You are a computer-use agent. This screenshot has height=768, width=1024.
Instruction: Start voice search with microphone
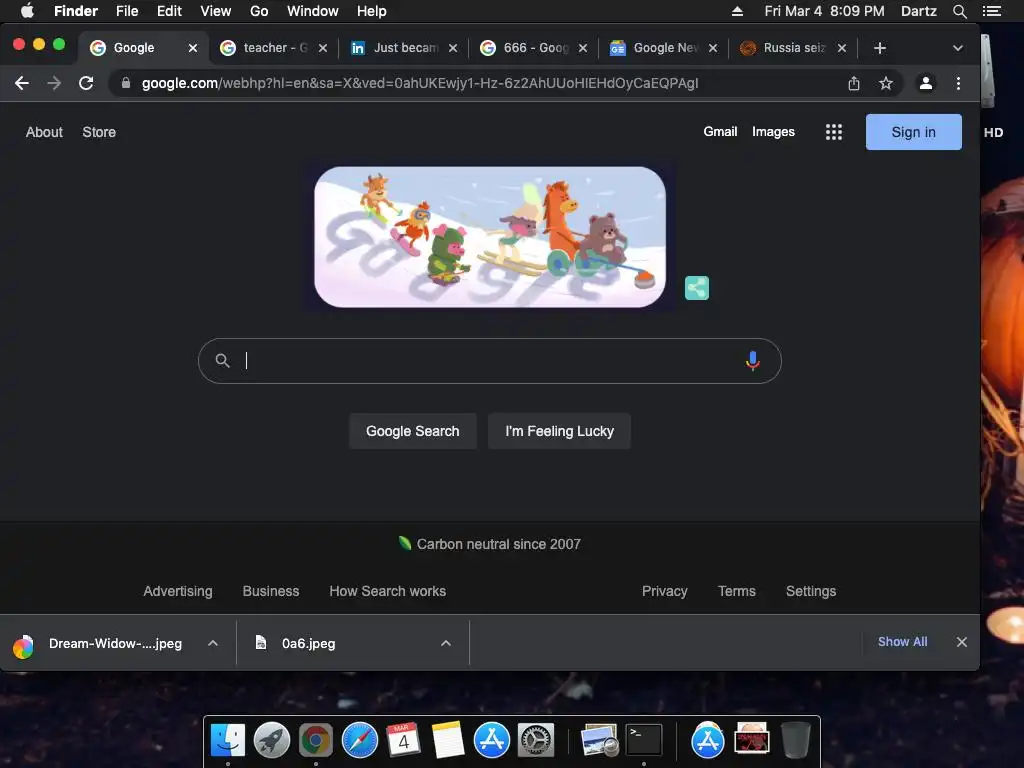[x=752, y=360]
